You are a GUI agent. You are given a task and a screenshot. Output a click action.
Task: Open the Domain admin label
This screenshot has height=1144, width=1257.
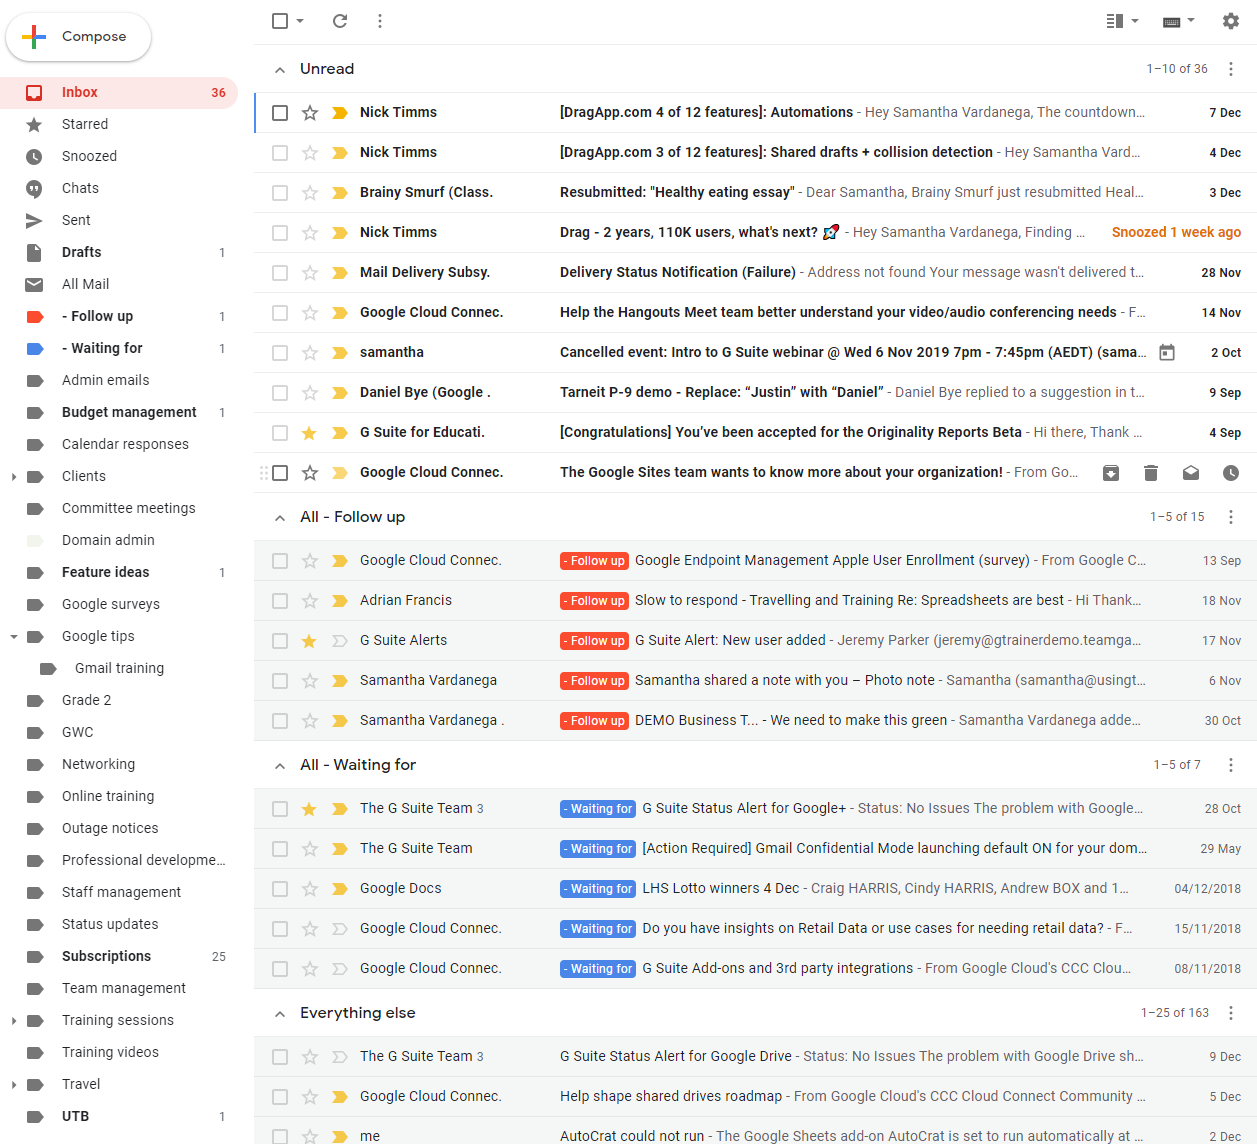click(119, 541)
